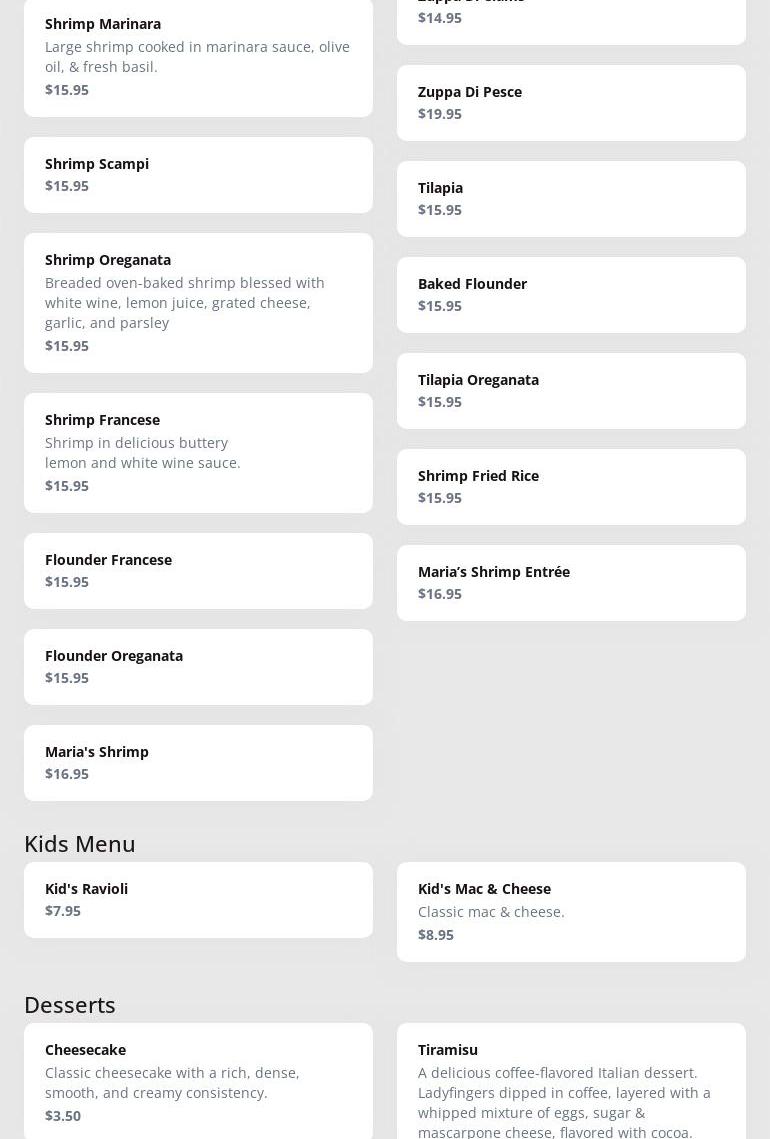Click the Kids Menu section heading

click(x=80, y=843)
